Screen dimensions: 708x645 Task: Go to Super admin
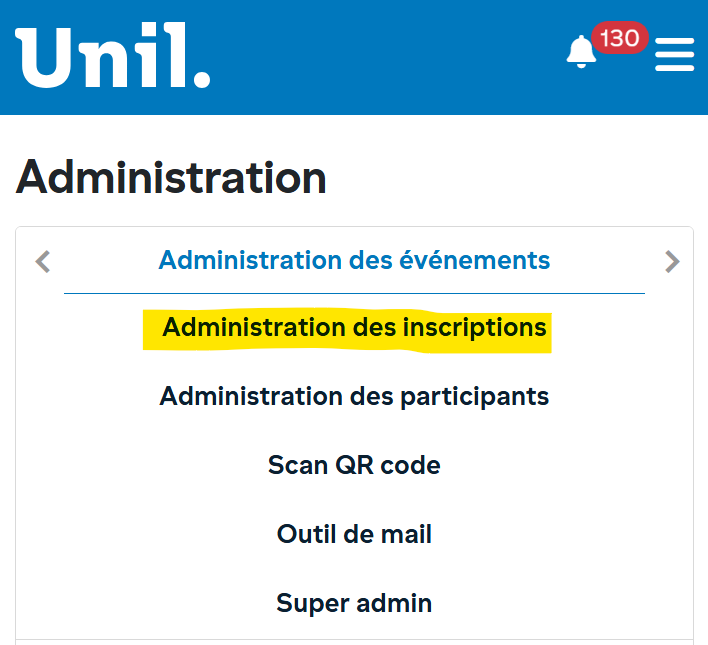354,603
